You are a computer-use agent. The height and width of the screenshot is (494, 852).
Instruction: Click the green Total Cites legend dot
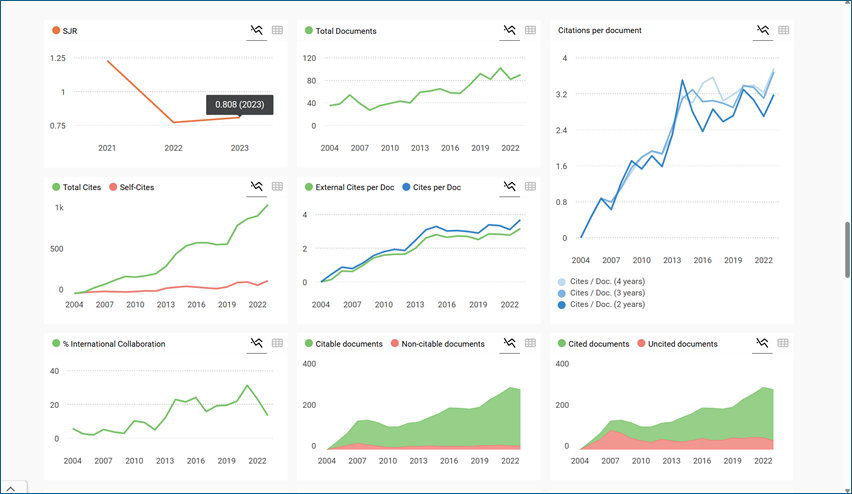coord(56,187)
